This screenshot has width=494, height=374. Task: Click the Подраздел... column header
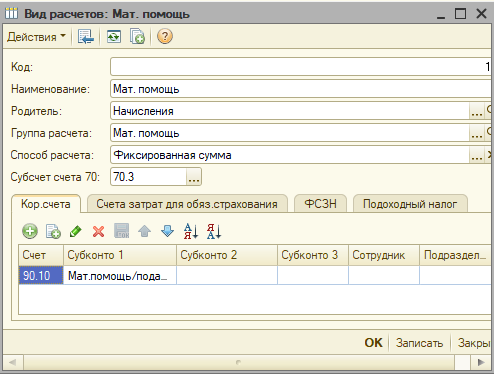pyautogui.click(x=455, y=255)
